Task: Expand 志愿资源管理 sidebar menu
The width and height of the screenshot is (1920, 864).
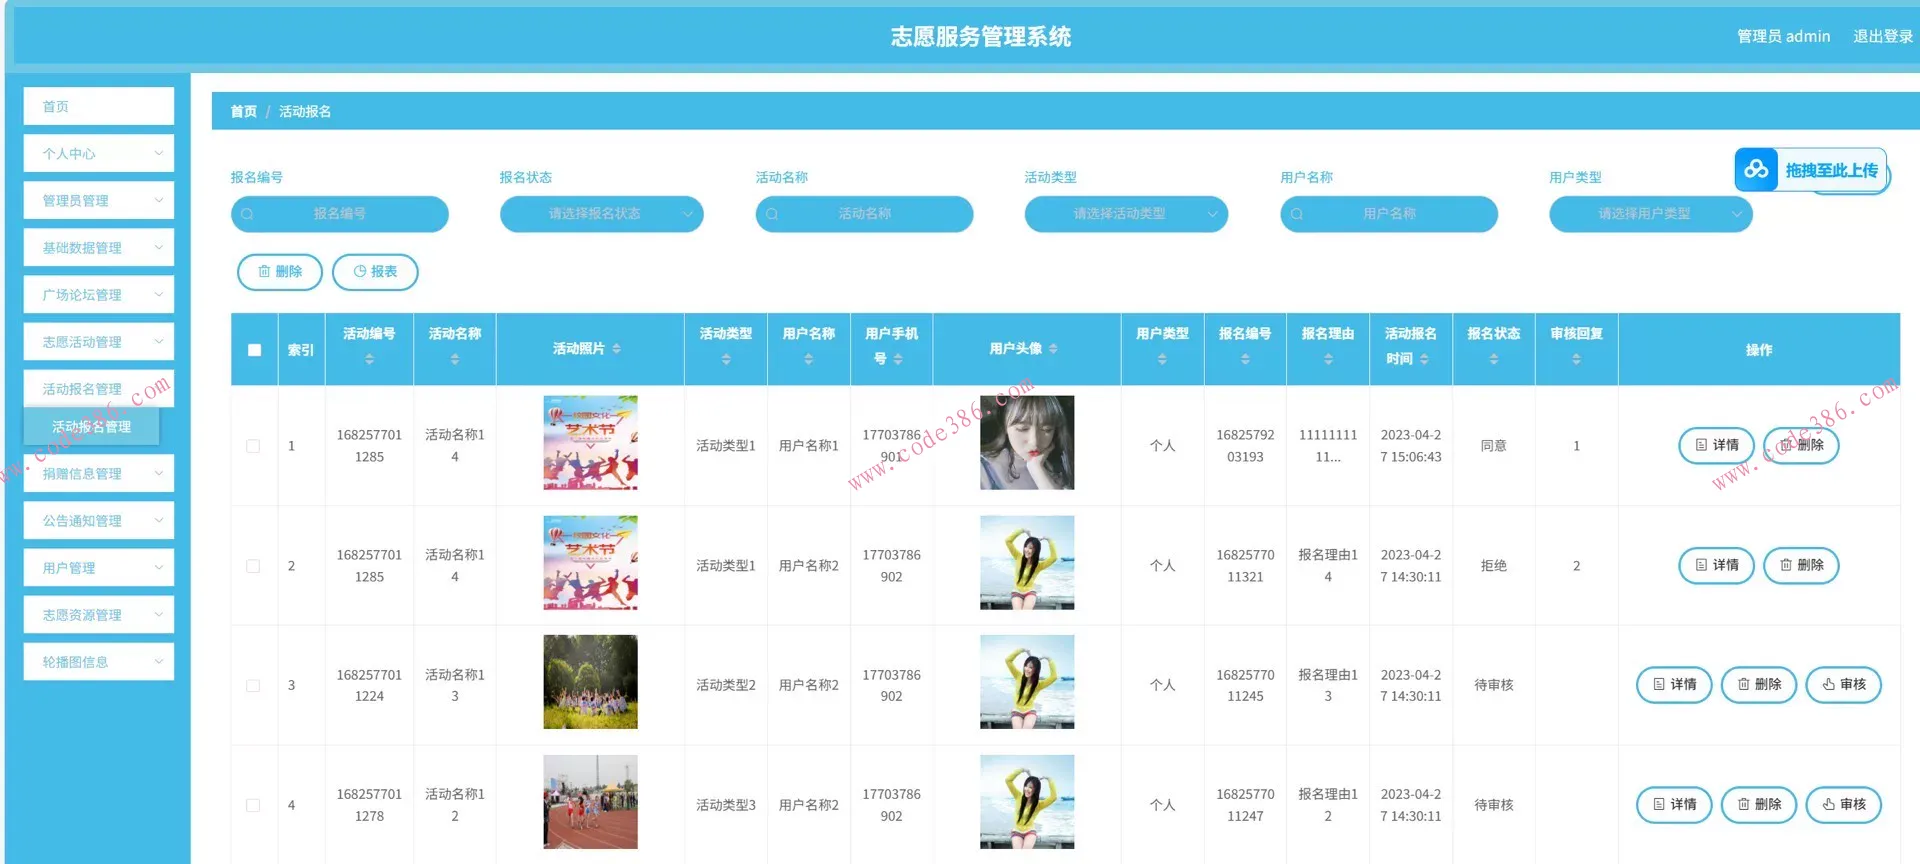Action: pos(99,614)
